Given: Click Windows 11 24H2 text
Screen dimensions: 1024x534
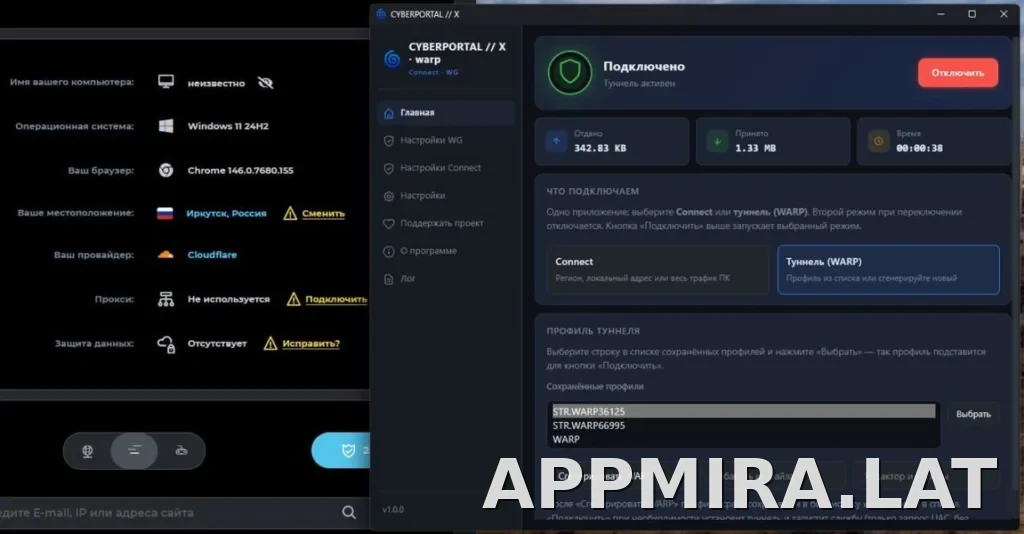Looking at the screenshot, I should pos(228,126).
